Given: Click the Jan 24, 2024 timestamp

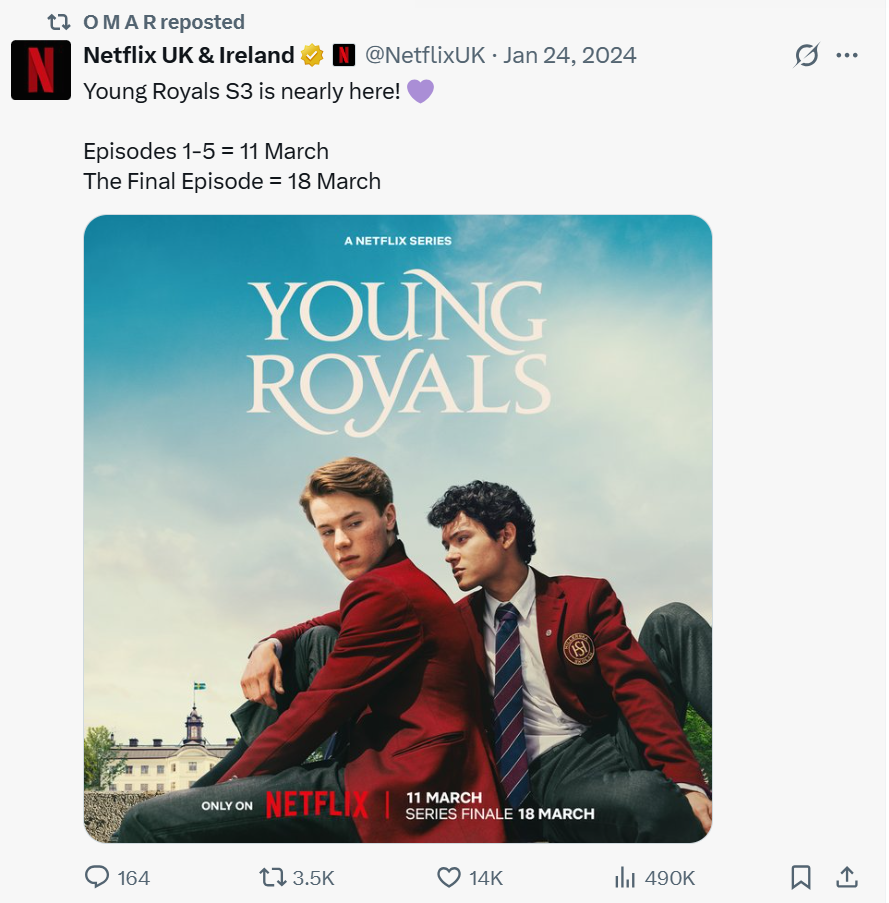Looking at the screenshot, I should (x=569, y=55).
